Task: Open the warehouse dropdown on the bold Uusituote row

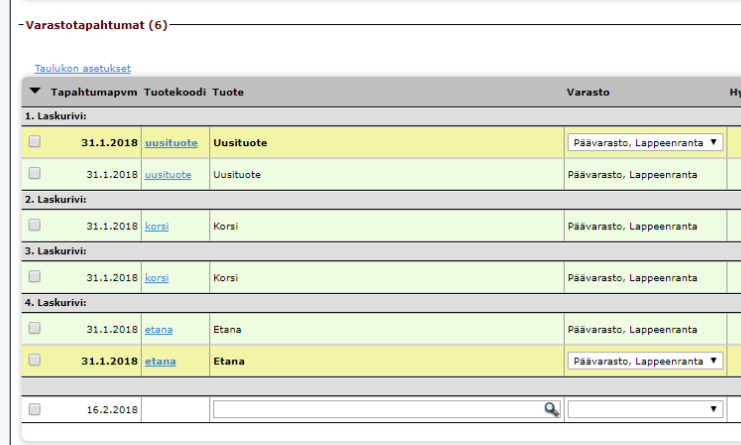Action: click(x=645, y=143)
